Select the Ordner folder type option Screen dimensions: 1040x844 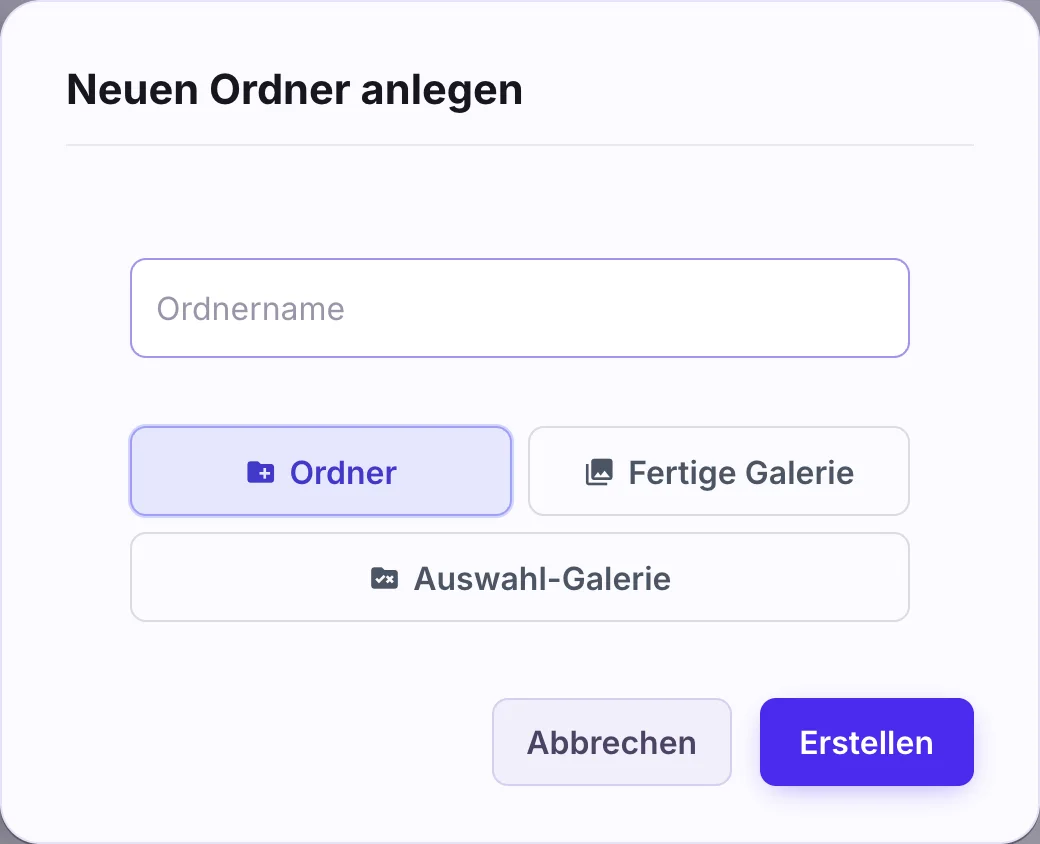pos(321,471)
